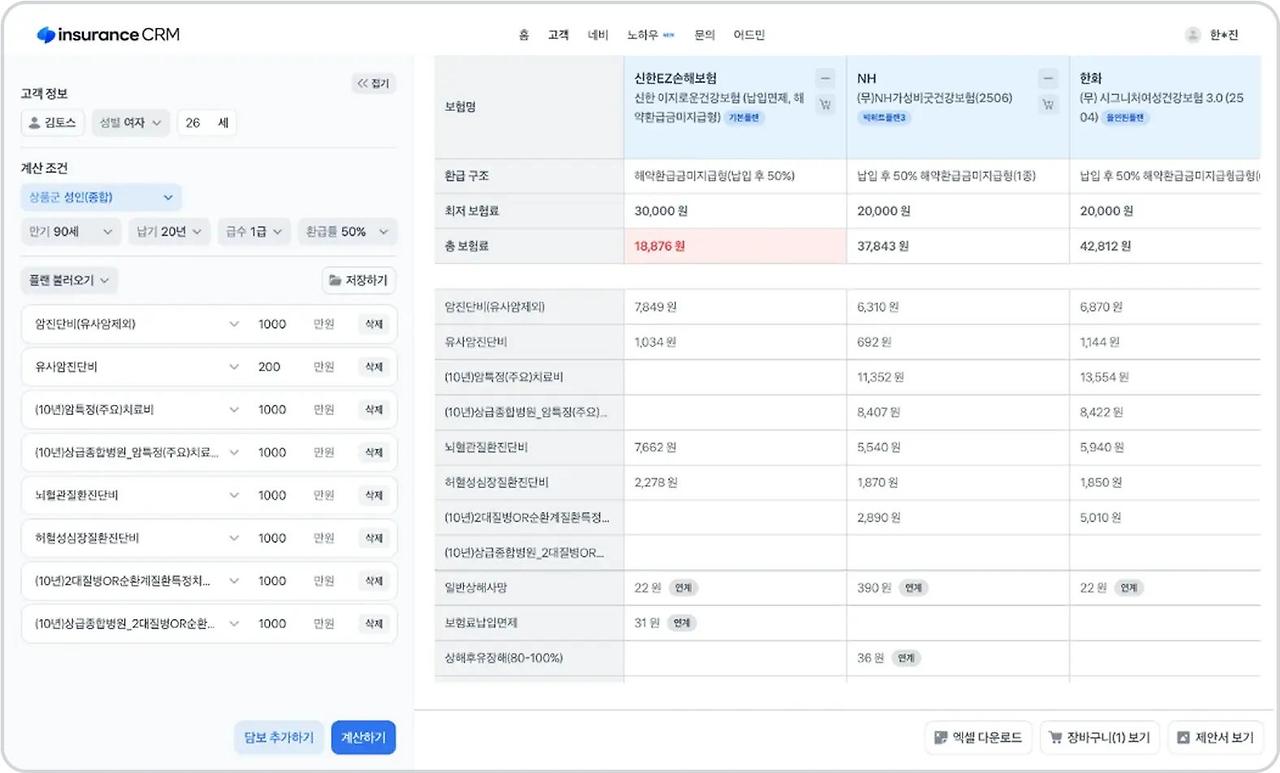Click 연계 badge beside 390 원
This screenshot has width=1280, height=773.
[x=913, y=588]
